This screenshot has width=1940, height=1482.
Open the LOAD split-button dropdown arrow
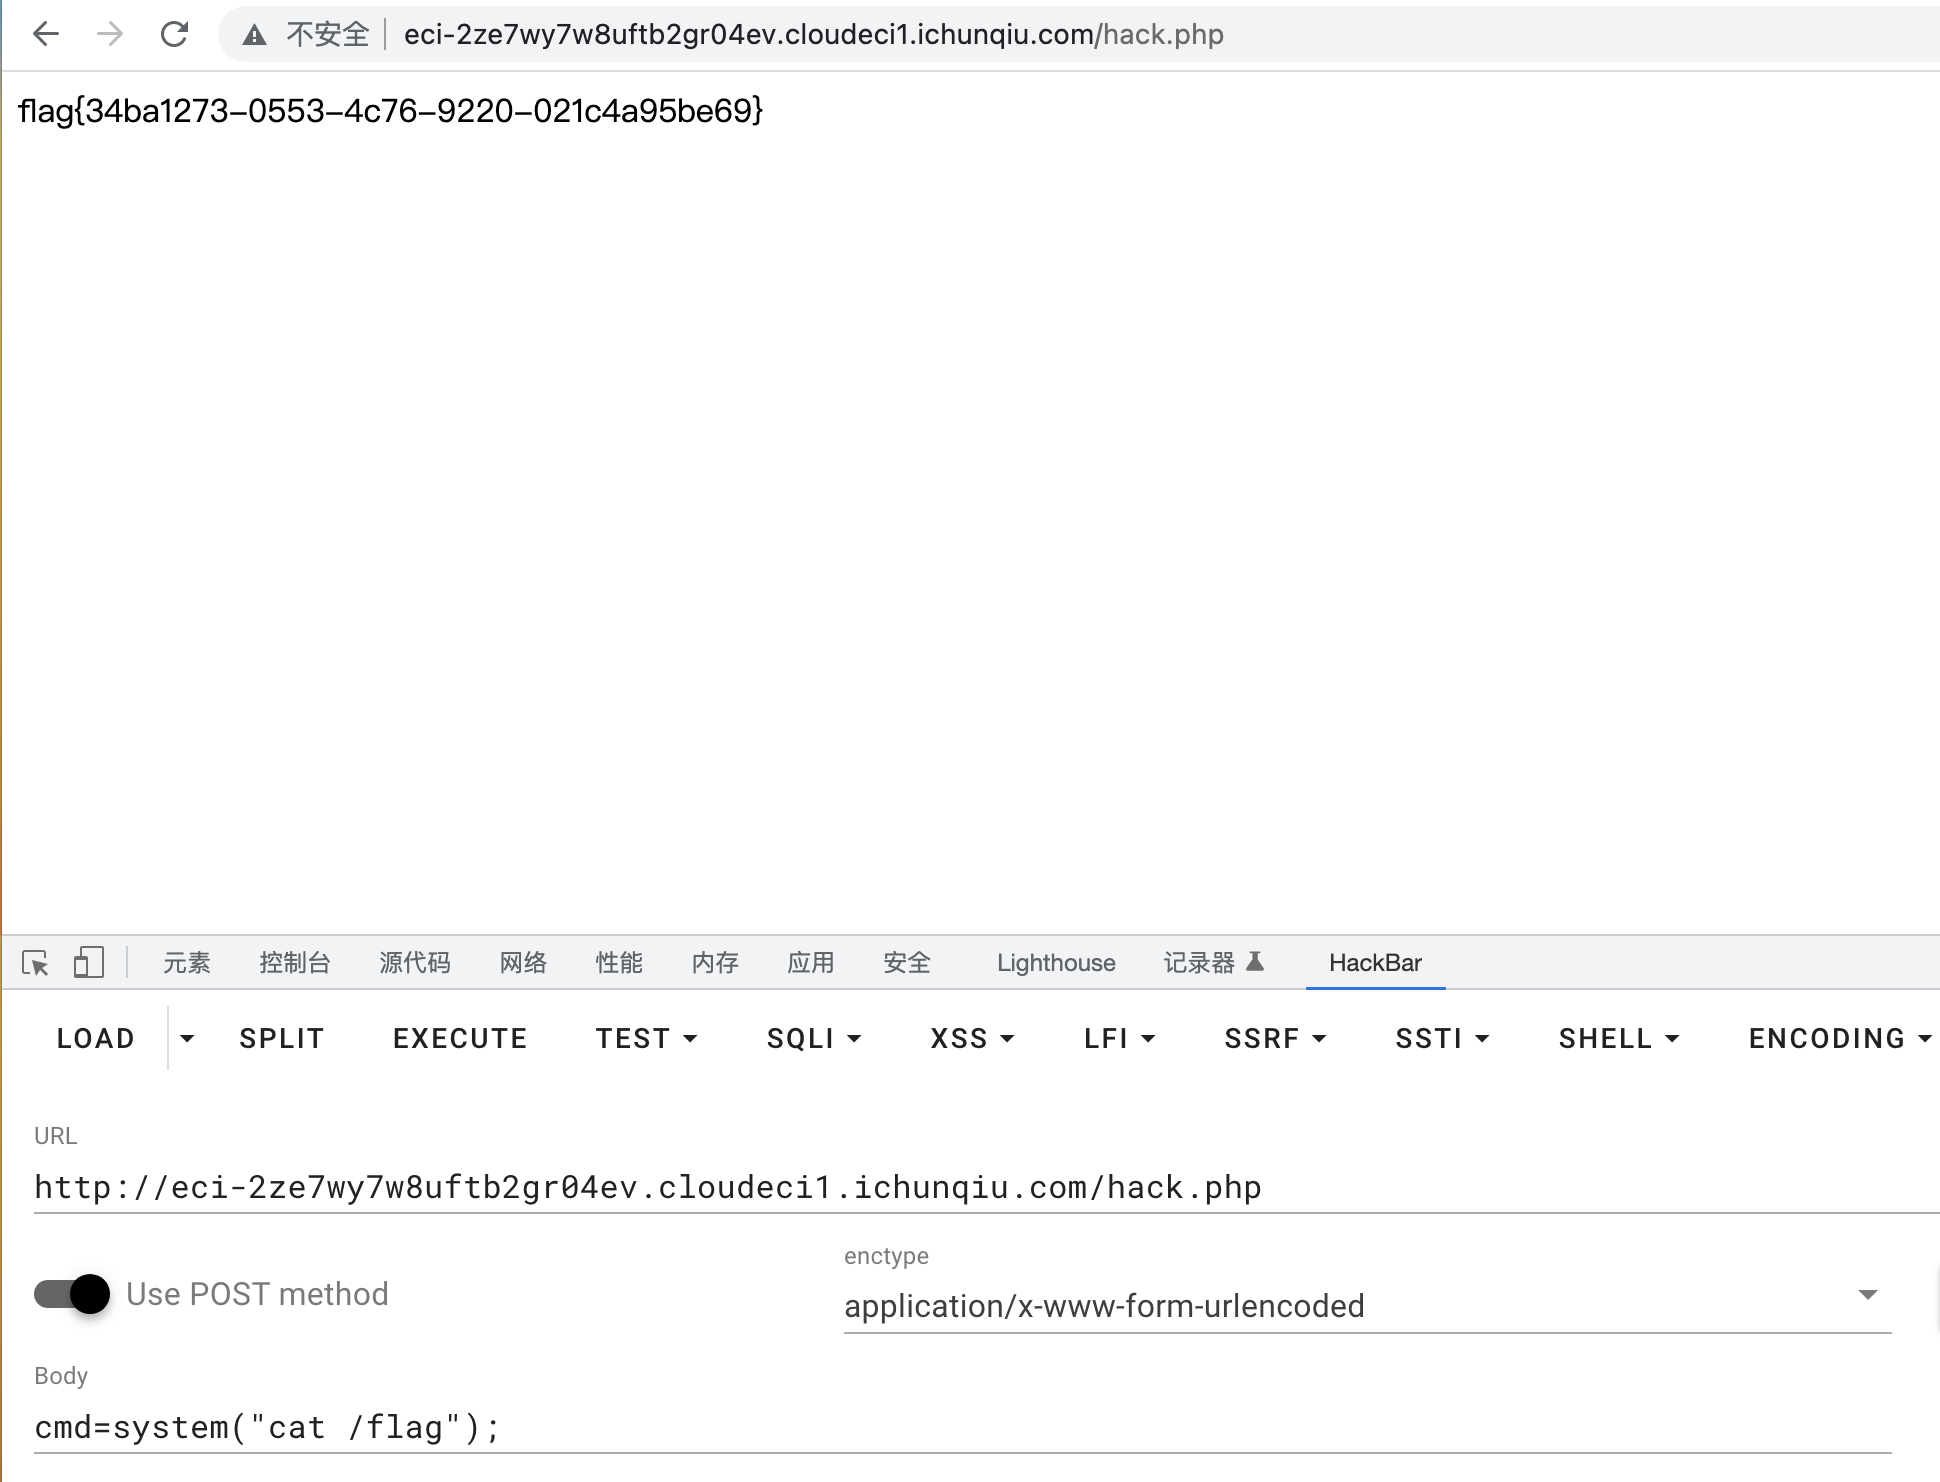187,1039
